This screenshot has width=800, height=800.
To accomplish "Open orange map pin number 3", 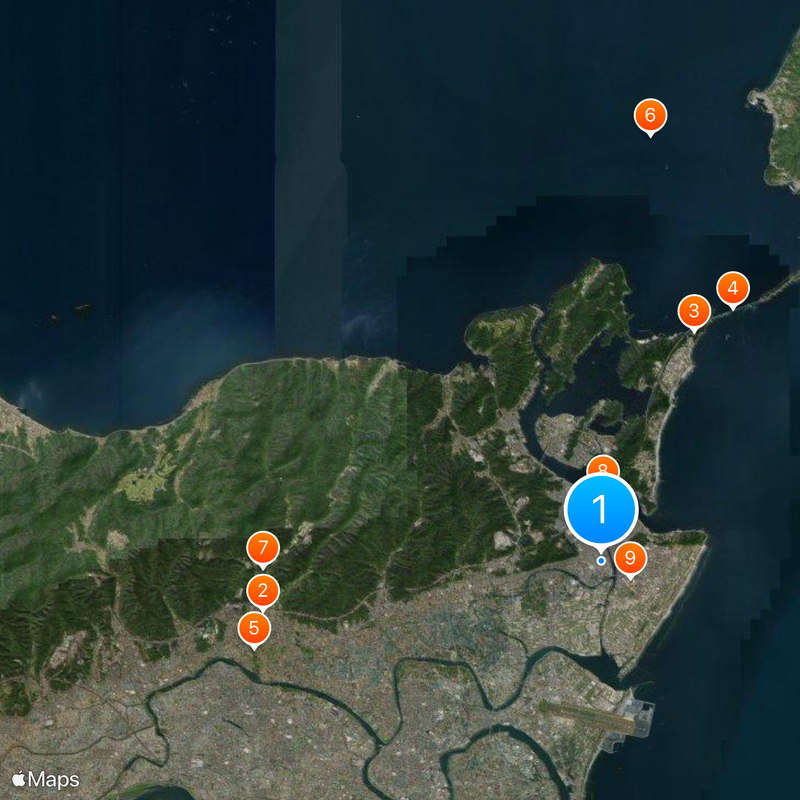I will 693,310.
